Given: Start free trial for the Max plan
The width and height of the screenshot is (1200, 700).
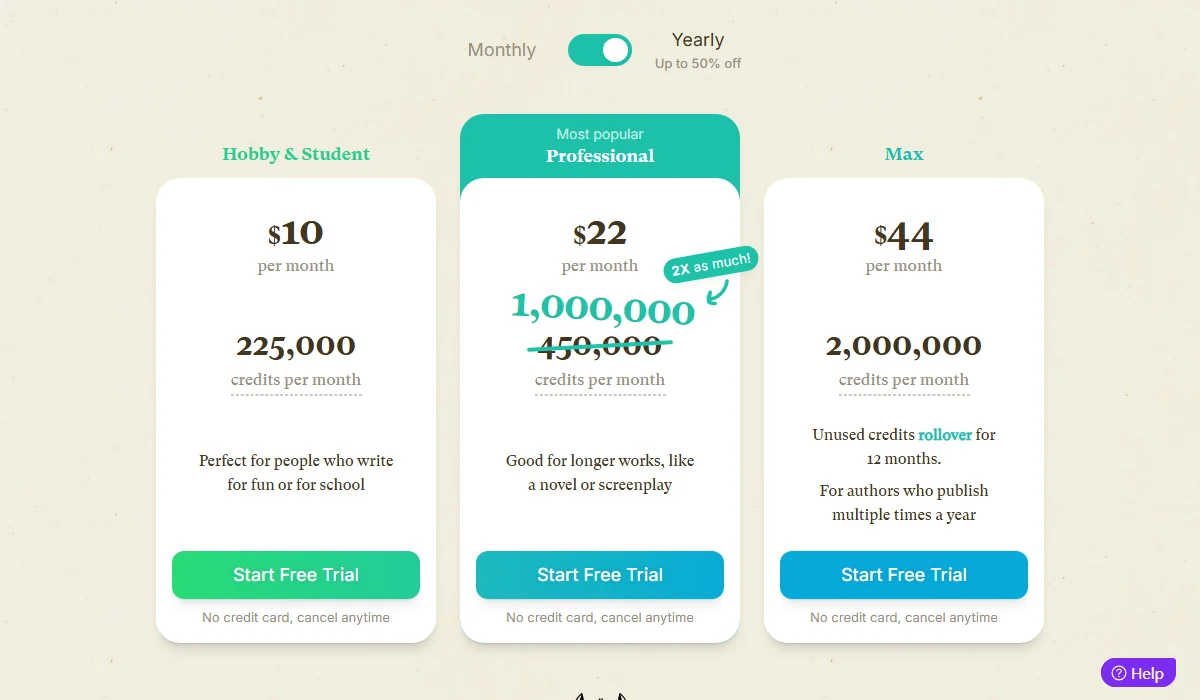Looking at the screenshot, I should (x=903, y=575).
